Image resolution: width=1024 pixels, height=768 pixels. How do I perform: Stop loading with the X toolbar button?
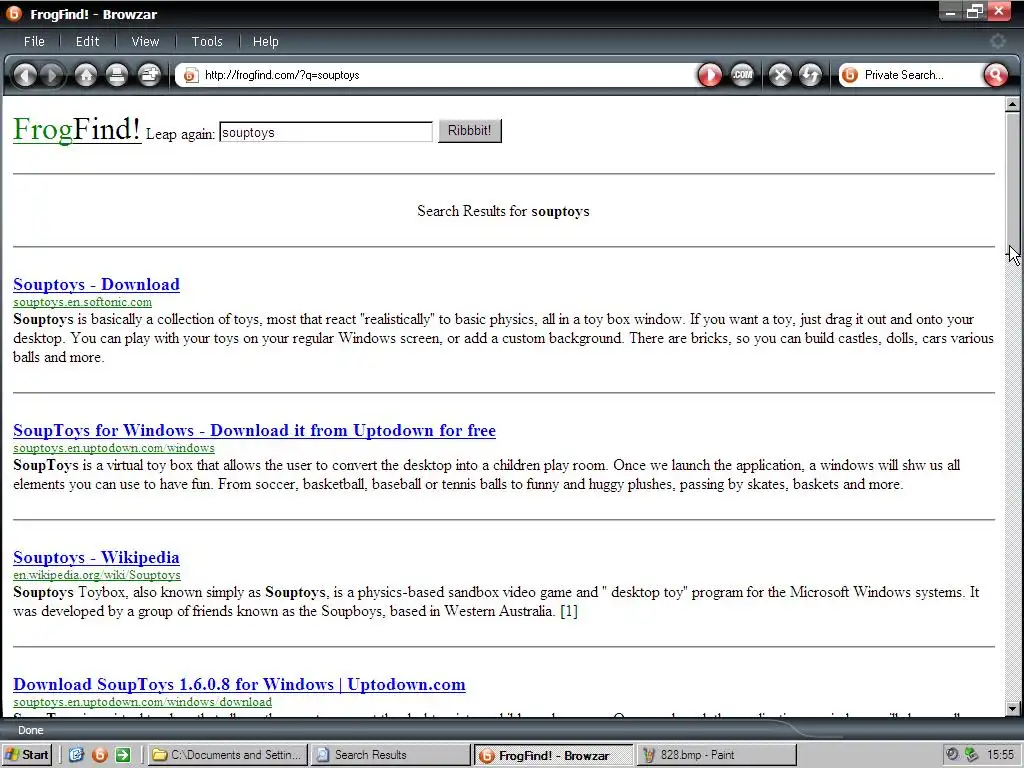click(x=780, y=75)
